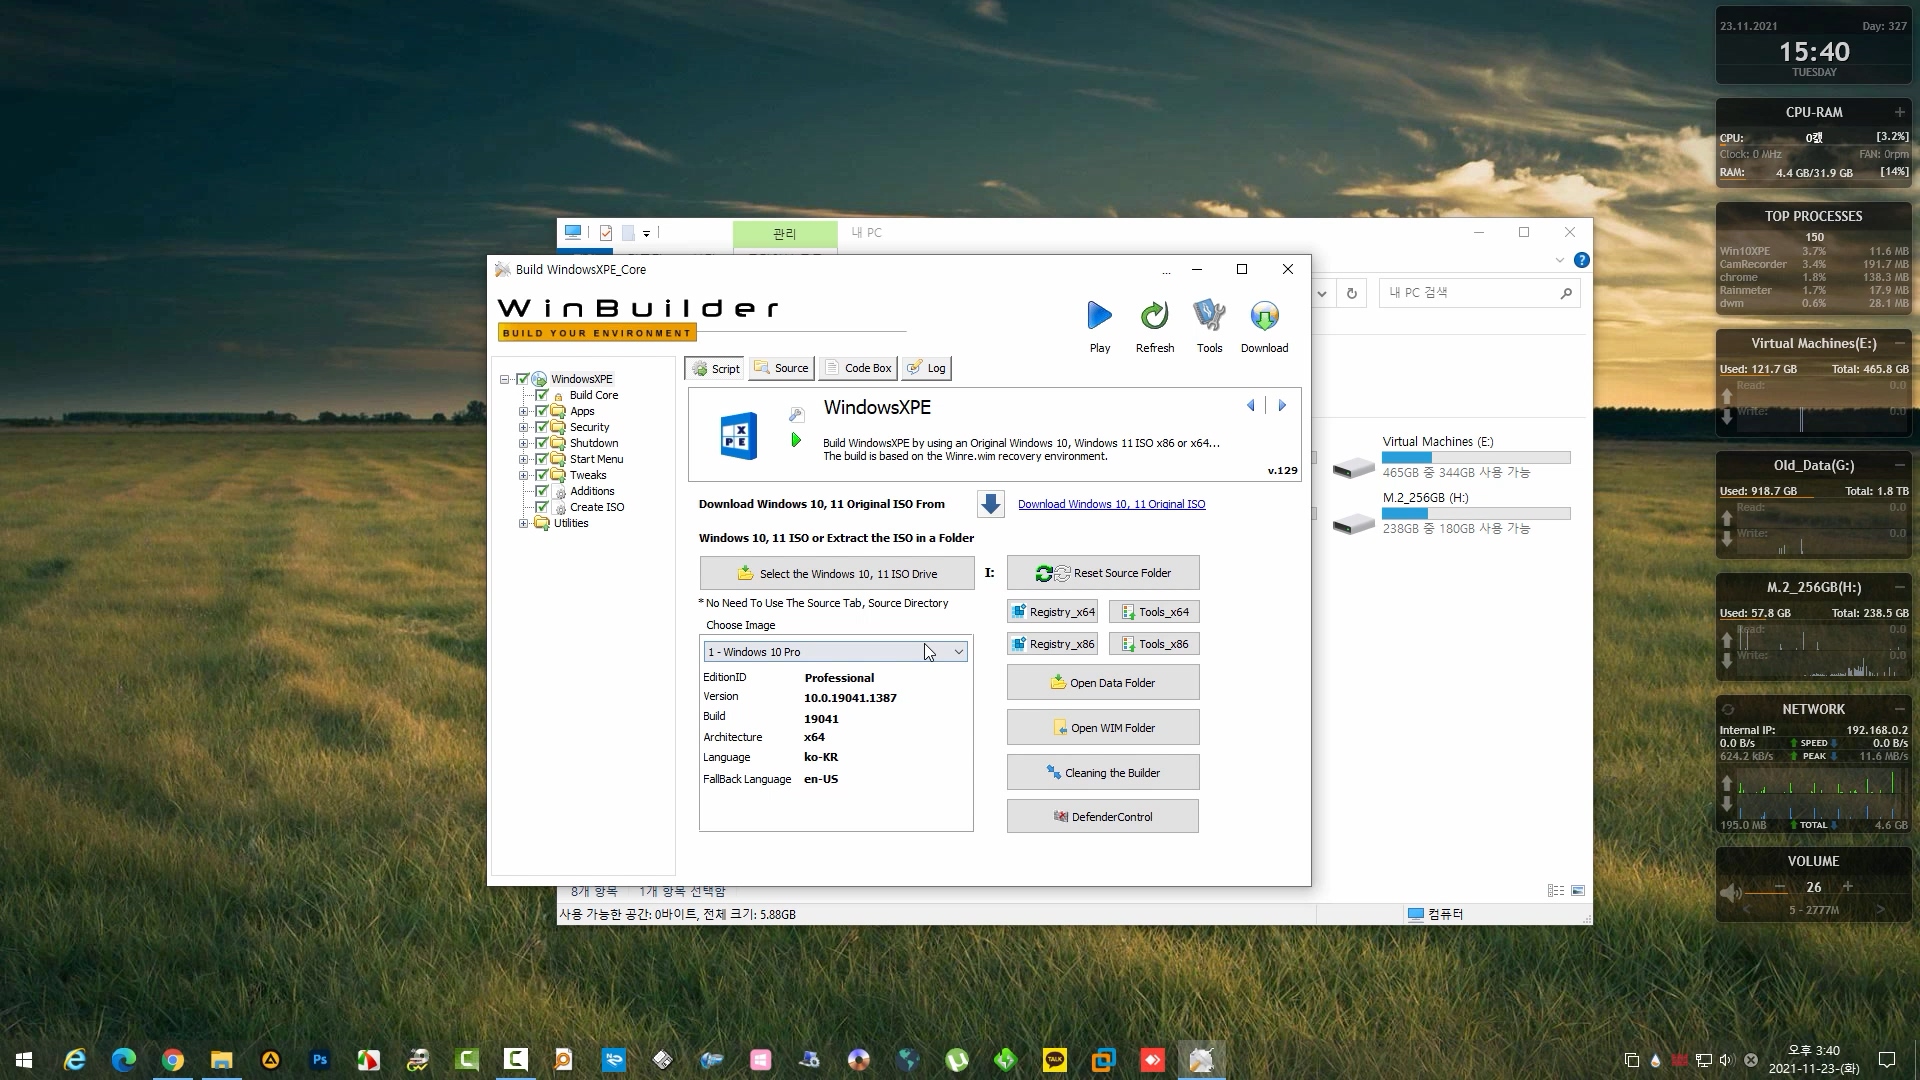The image size is (1920, 1080).
Task: Open Google Chrome from taskbar
Action: (x=173, y=1060)
